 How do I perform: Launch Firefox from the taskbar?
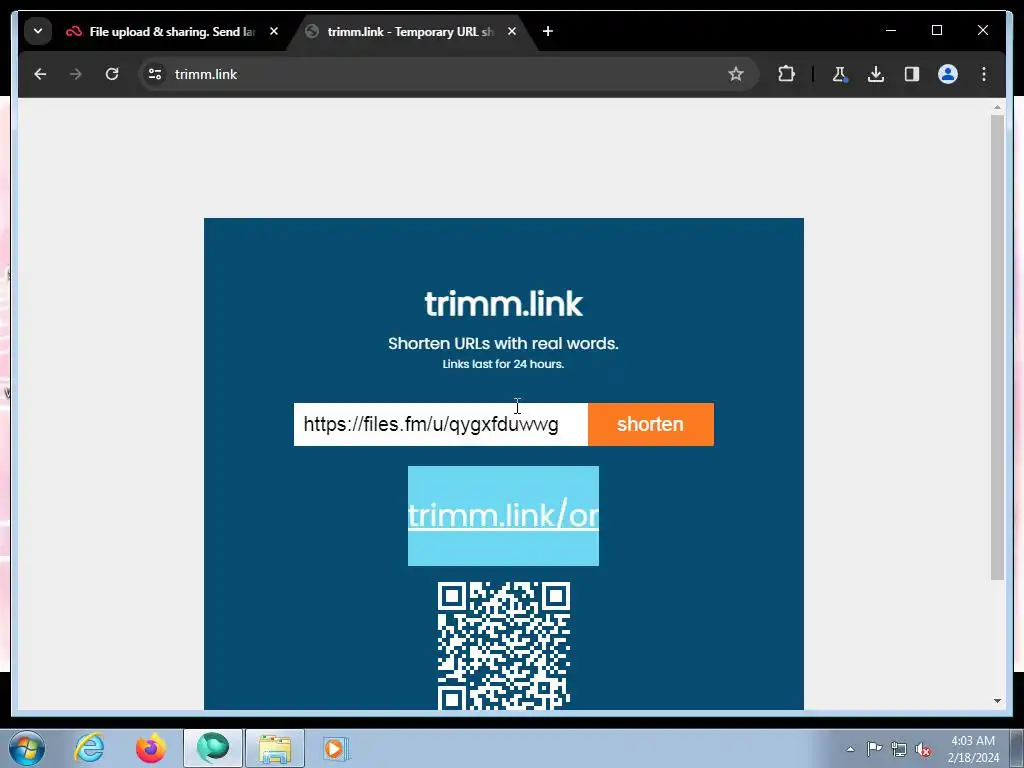(x=151, y=748)
